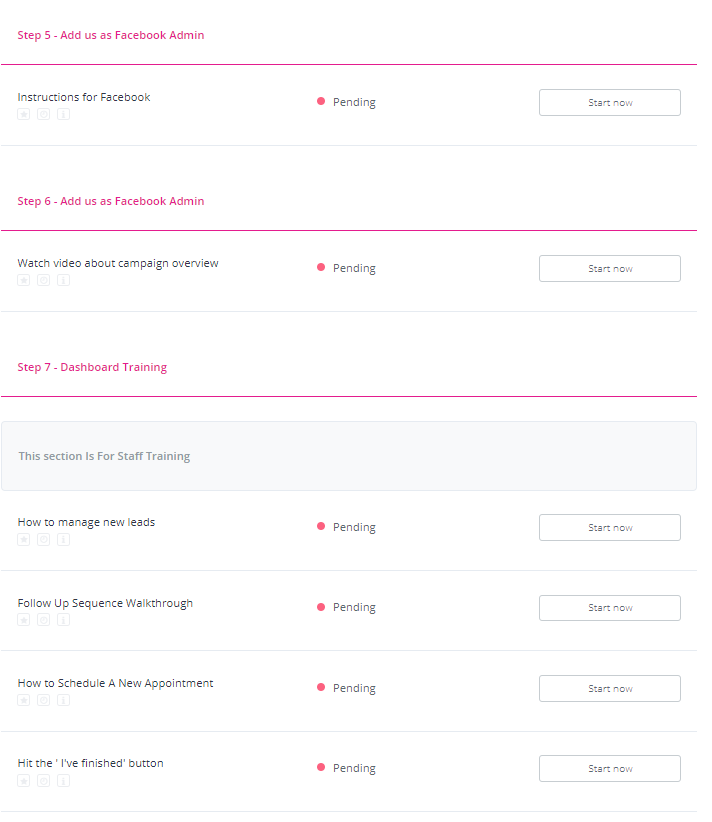Open the info icon under How to manage new leads
Viewport: 712px width, 822px height.
point(63,539)
